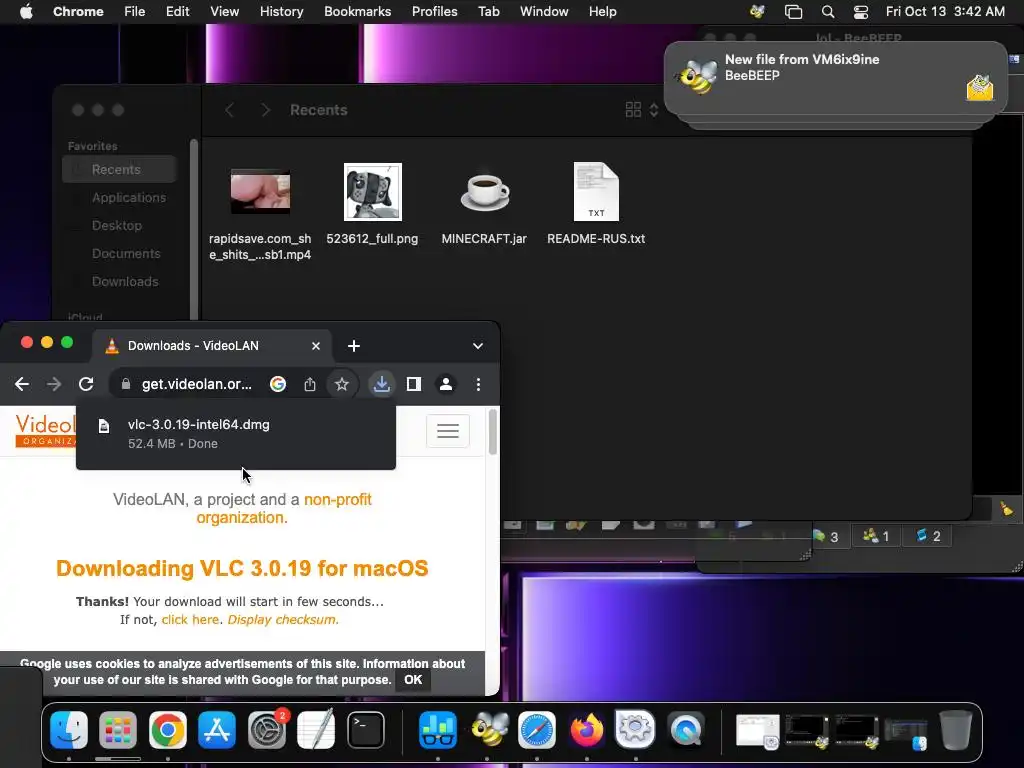Open App Store from the Dock
Screen dimensions: 1024x768
(x=217, y=729)
